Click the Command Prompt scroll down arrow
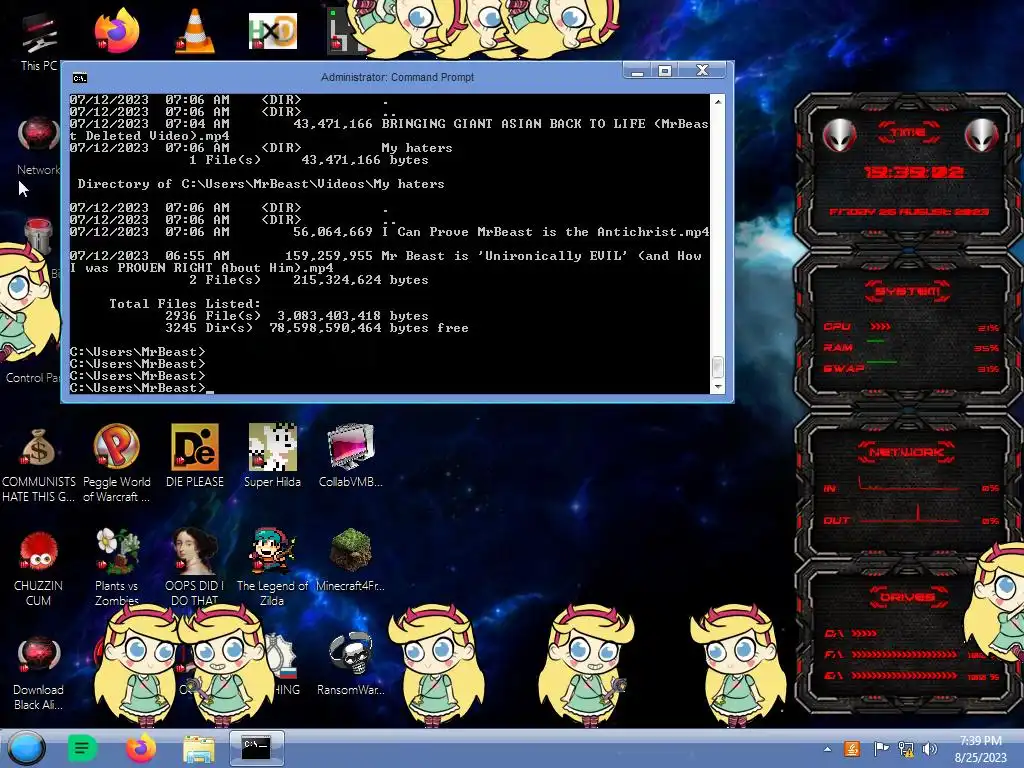Screen dimensions: 1024x768 (718, 387)
